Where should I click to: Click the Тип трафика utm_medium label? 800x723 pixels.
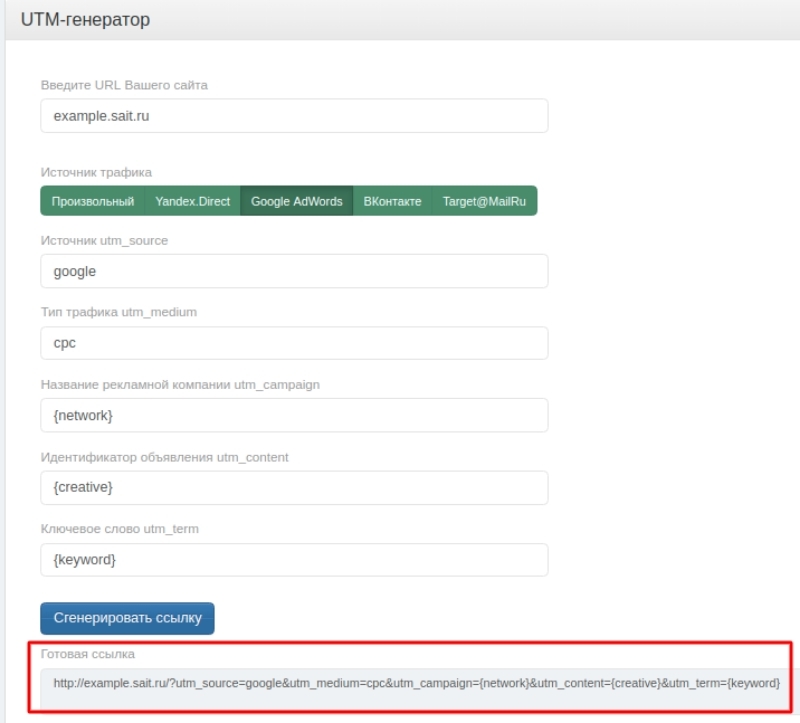pos(118,312)
